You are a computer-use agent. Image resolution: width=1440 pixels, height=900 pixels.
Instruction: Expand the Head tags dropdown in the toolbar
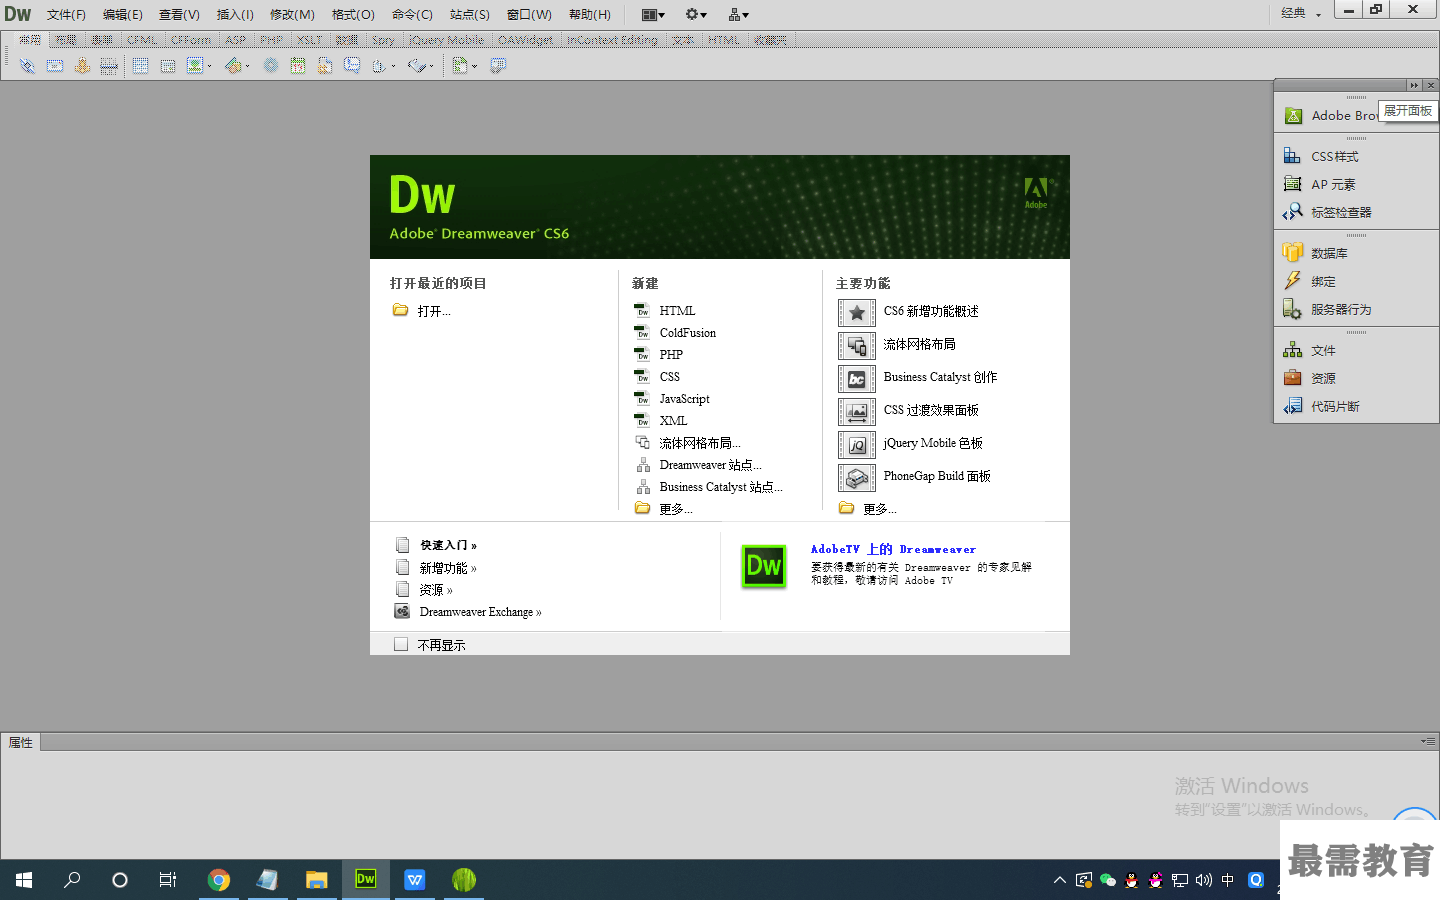click(x=393, y=66)
